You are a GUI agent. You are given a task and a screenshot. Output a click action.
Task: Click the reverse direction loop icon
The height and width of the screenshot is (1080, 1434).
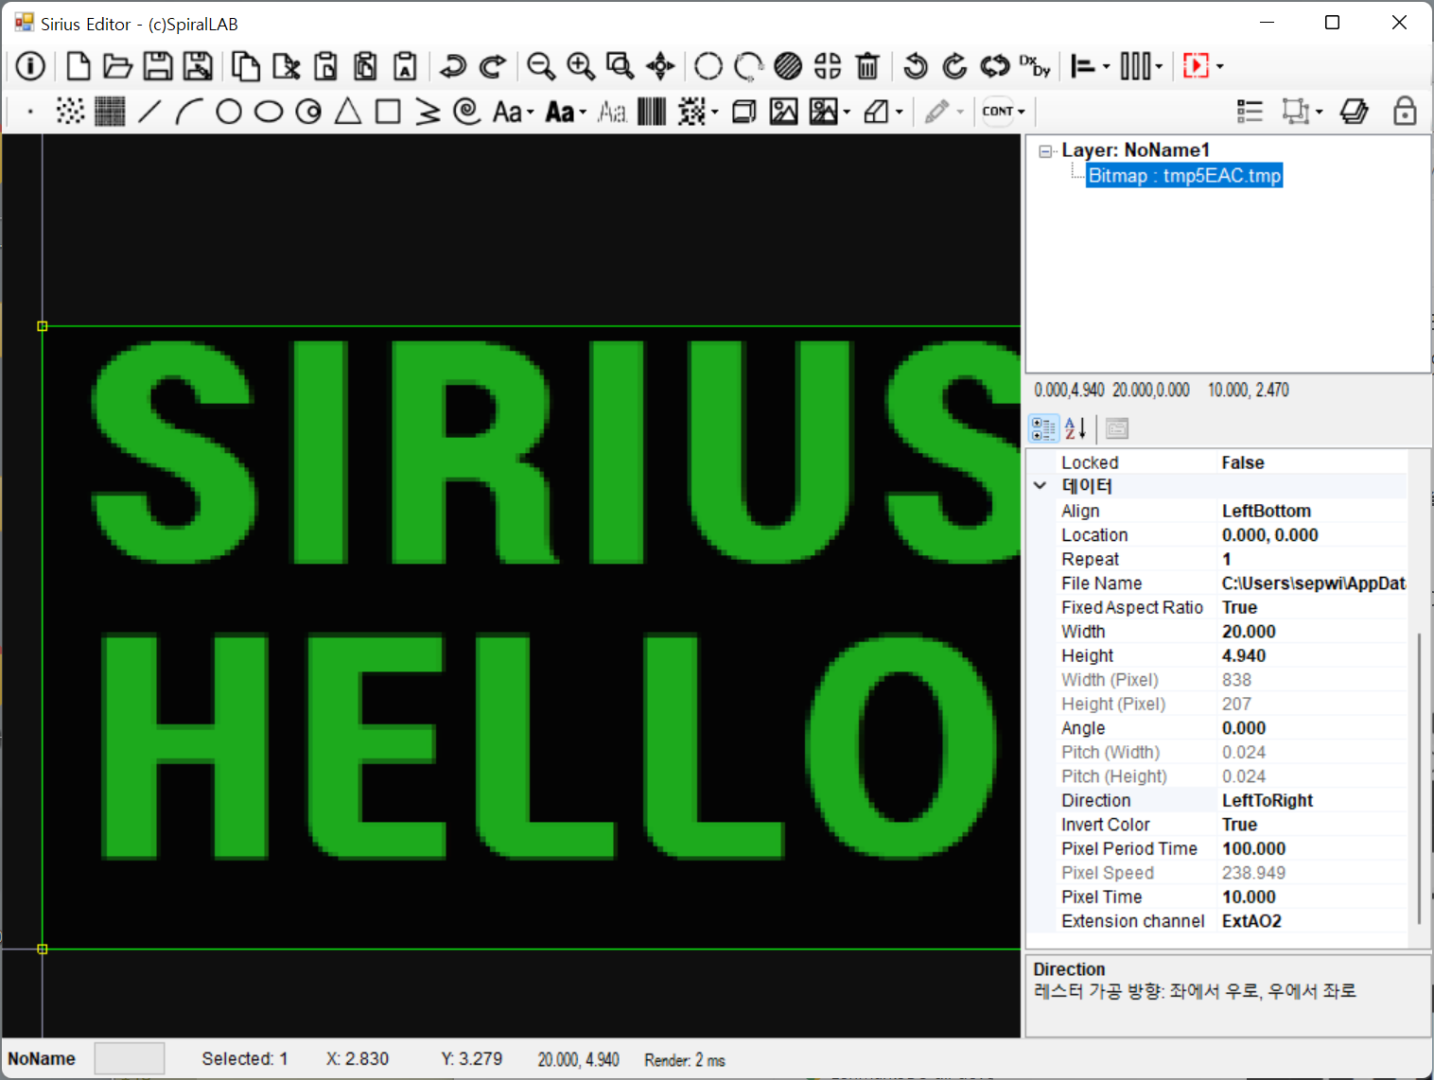[x=995, y=66]
